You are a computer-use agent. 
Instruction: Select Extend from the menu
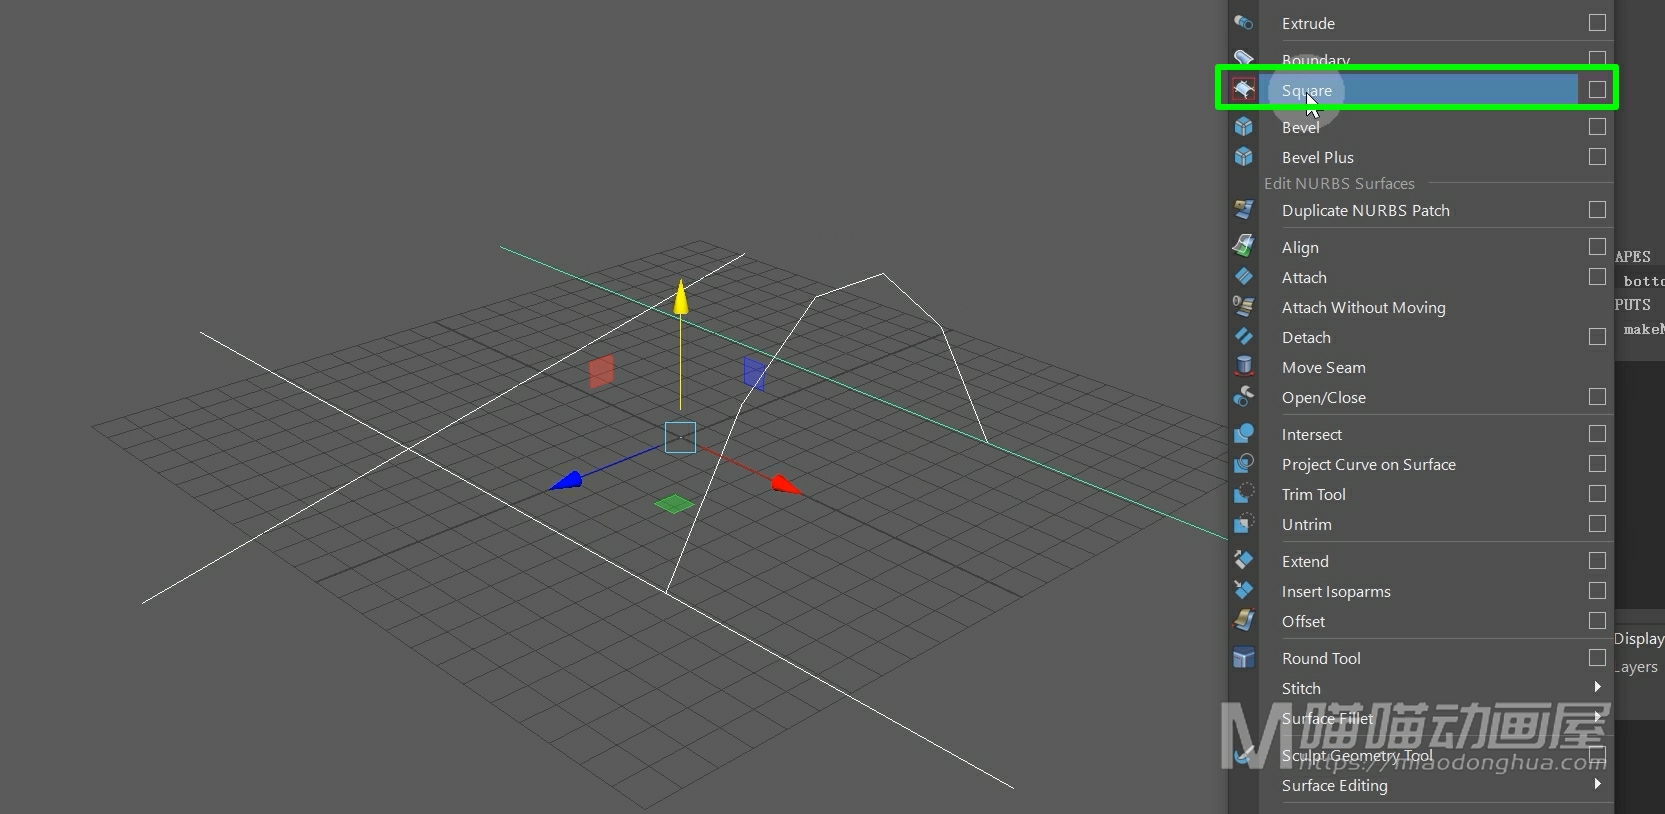[1305, 561]
